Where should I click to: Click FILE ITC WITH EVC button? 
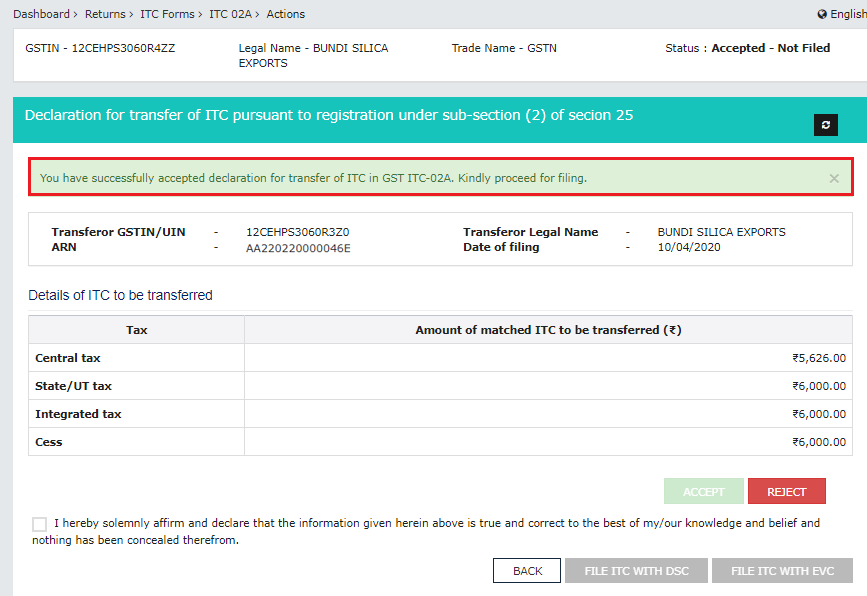782,571
